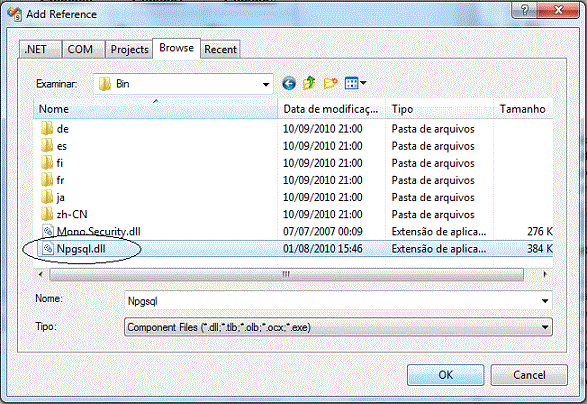Sort by Data de modificação column header
The height and width of the screenshot is (404, 587).
pos(331,109)
